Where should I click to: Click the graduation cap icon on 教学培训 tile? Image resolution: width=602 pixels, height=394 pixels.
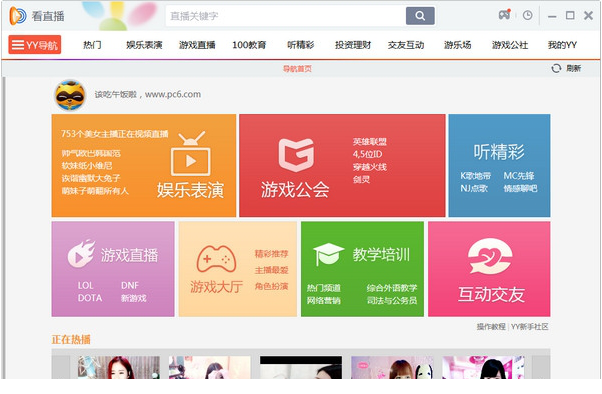click(328, 254)
